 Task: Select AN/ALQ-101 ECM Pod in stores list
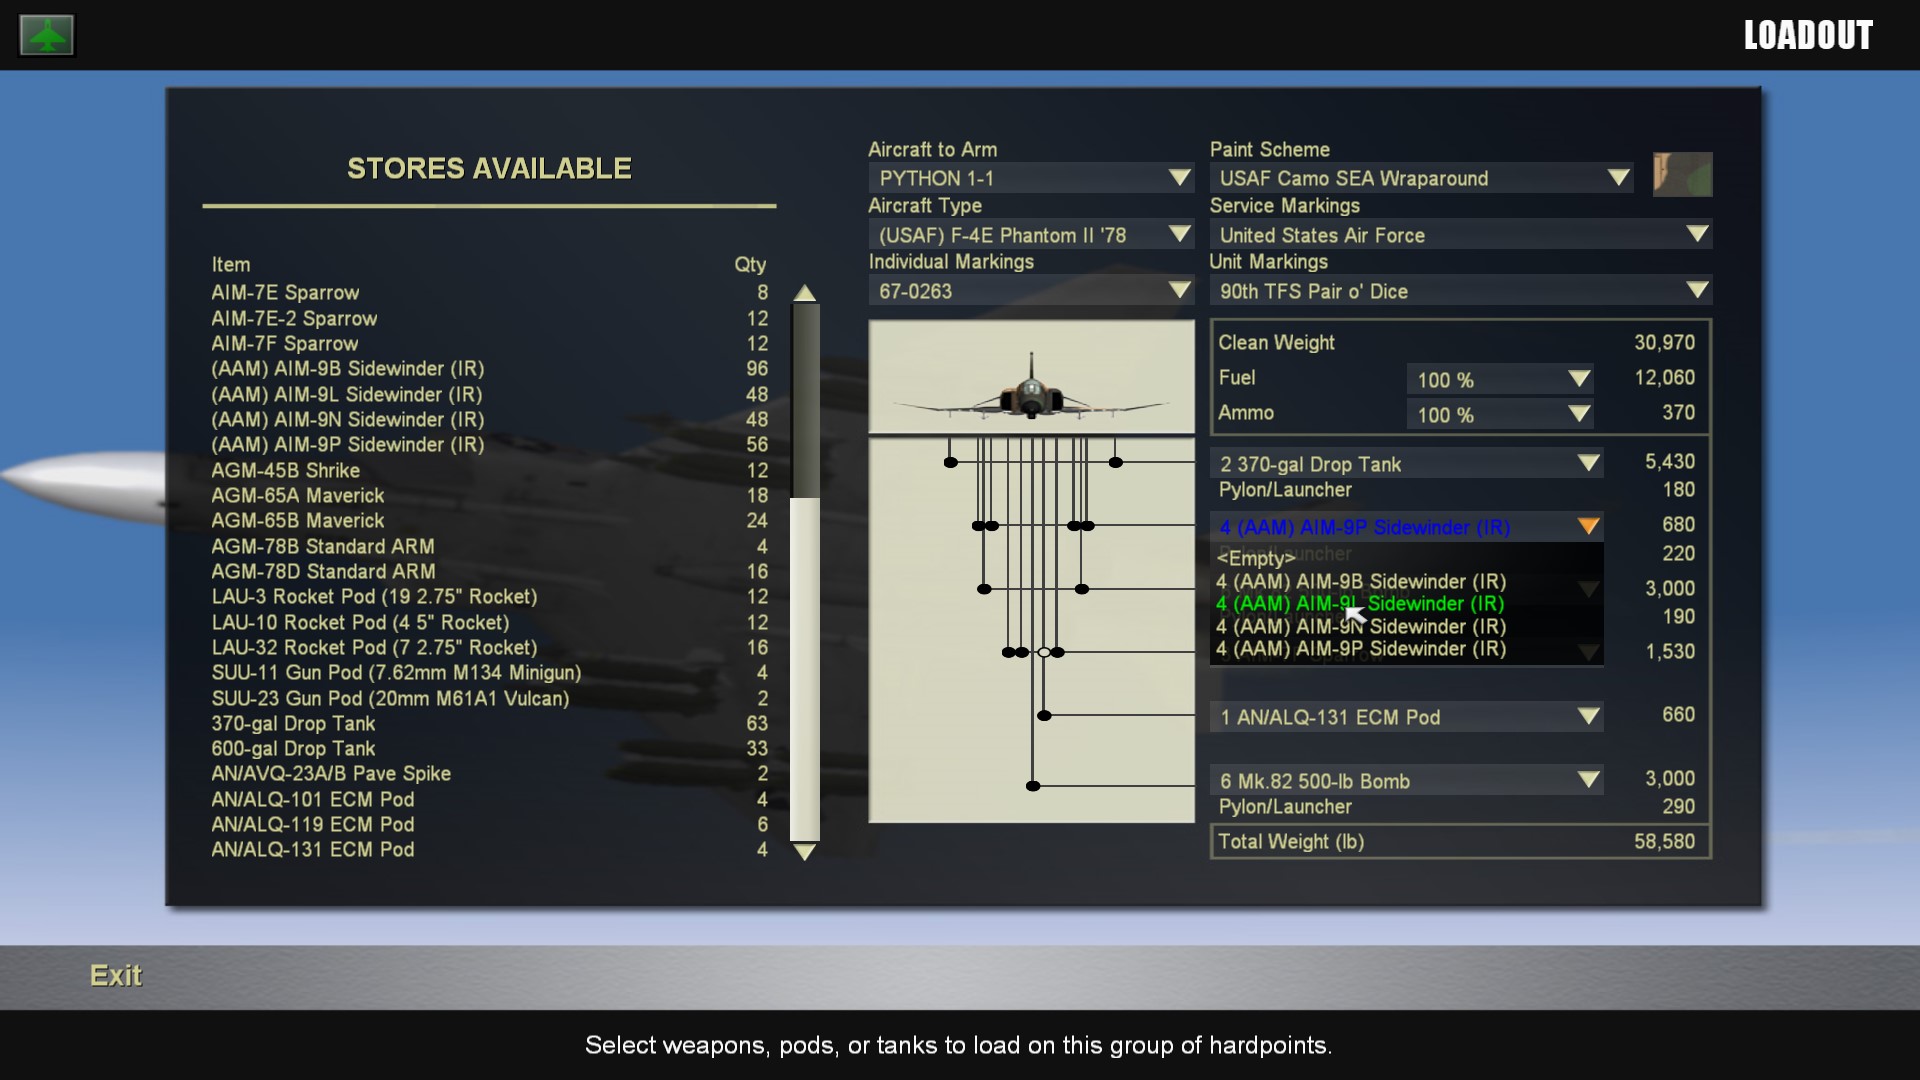pyautogui.click(x=489, y=800)
